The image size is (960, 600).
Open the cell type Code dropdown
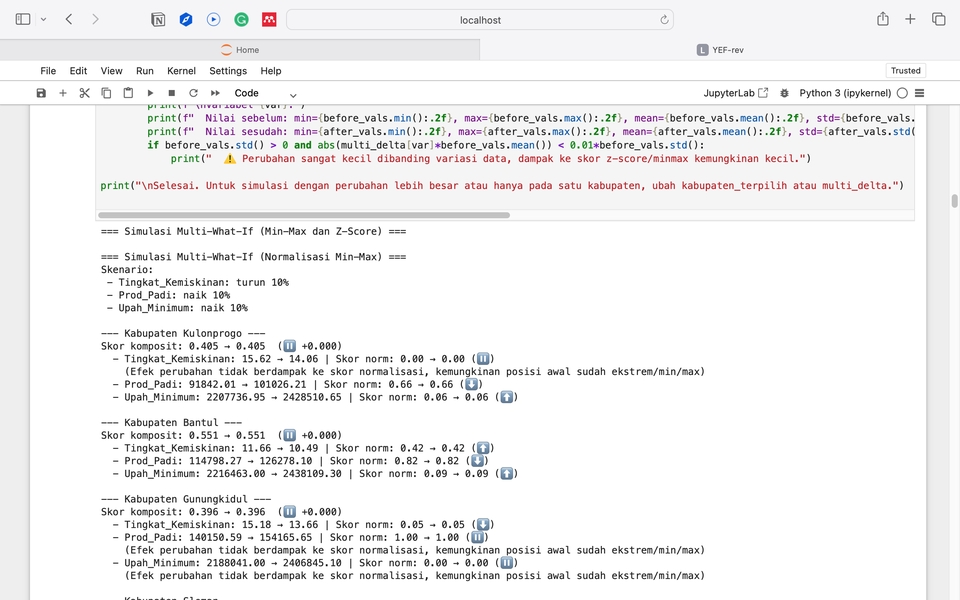click(x=266, y=93)
